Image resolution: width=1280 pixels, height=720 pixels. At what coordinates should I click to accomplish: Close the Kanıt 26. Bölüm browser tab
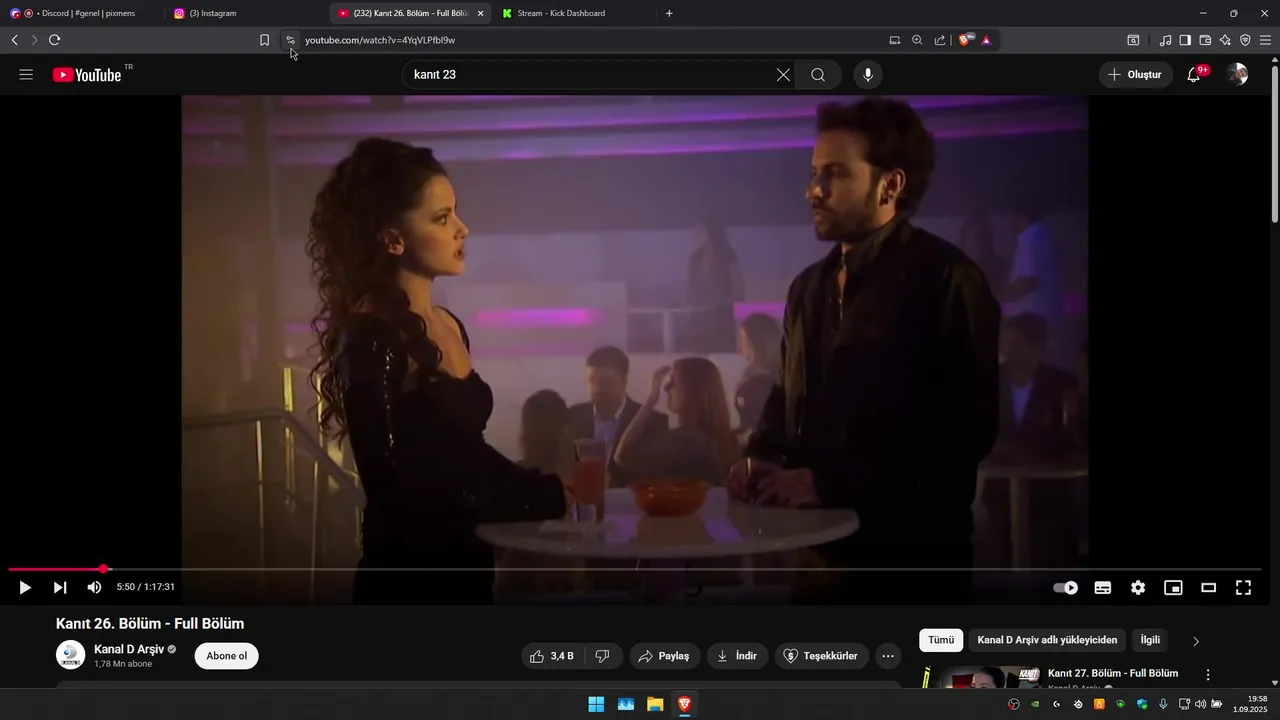click(480, 13)
